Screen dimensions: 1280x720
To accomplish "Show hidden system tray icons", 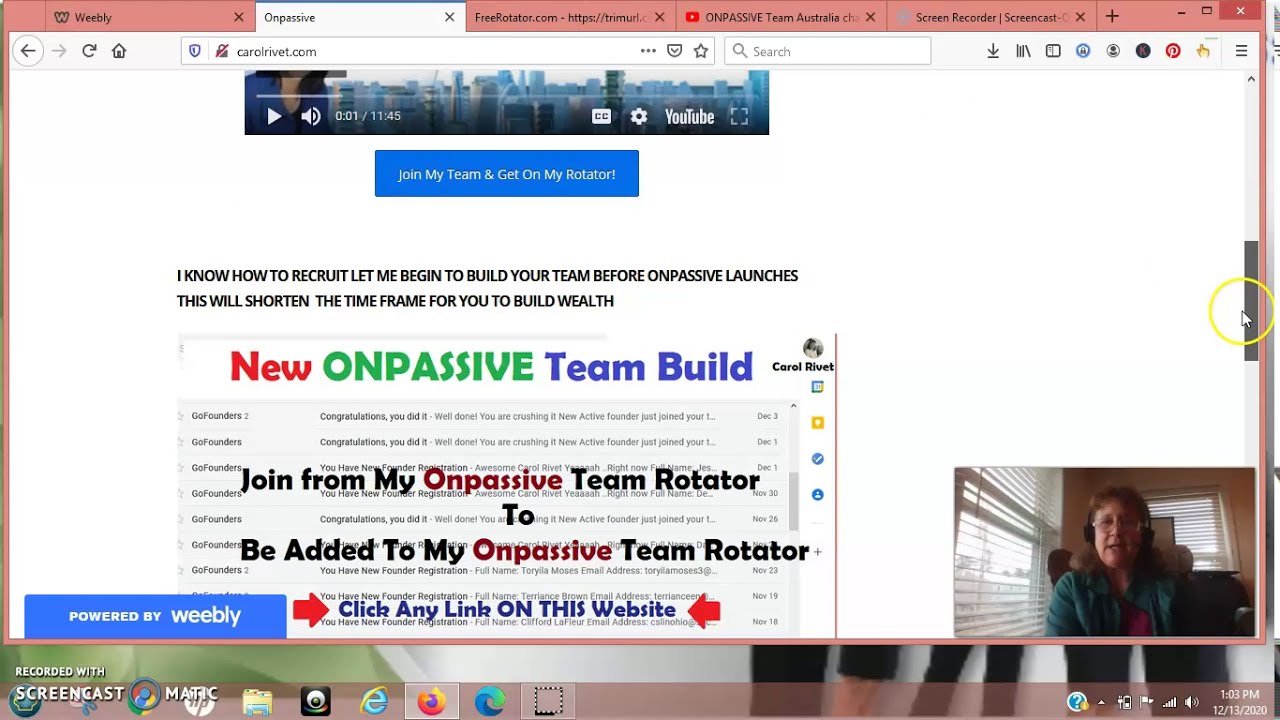I will click(1101, 702).
